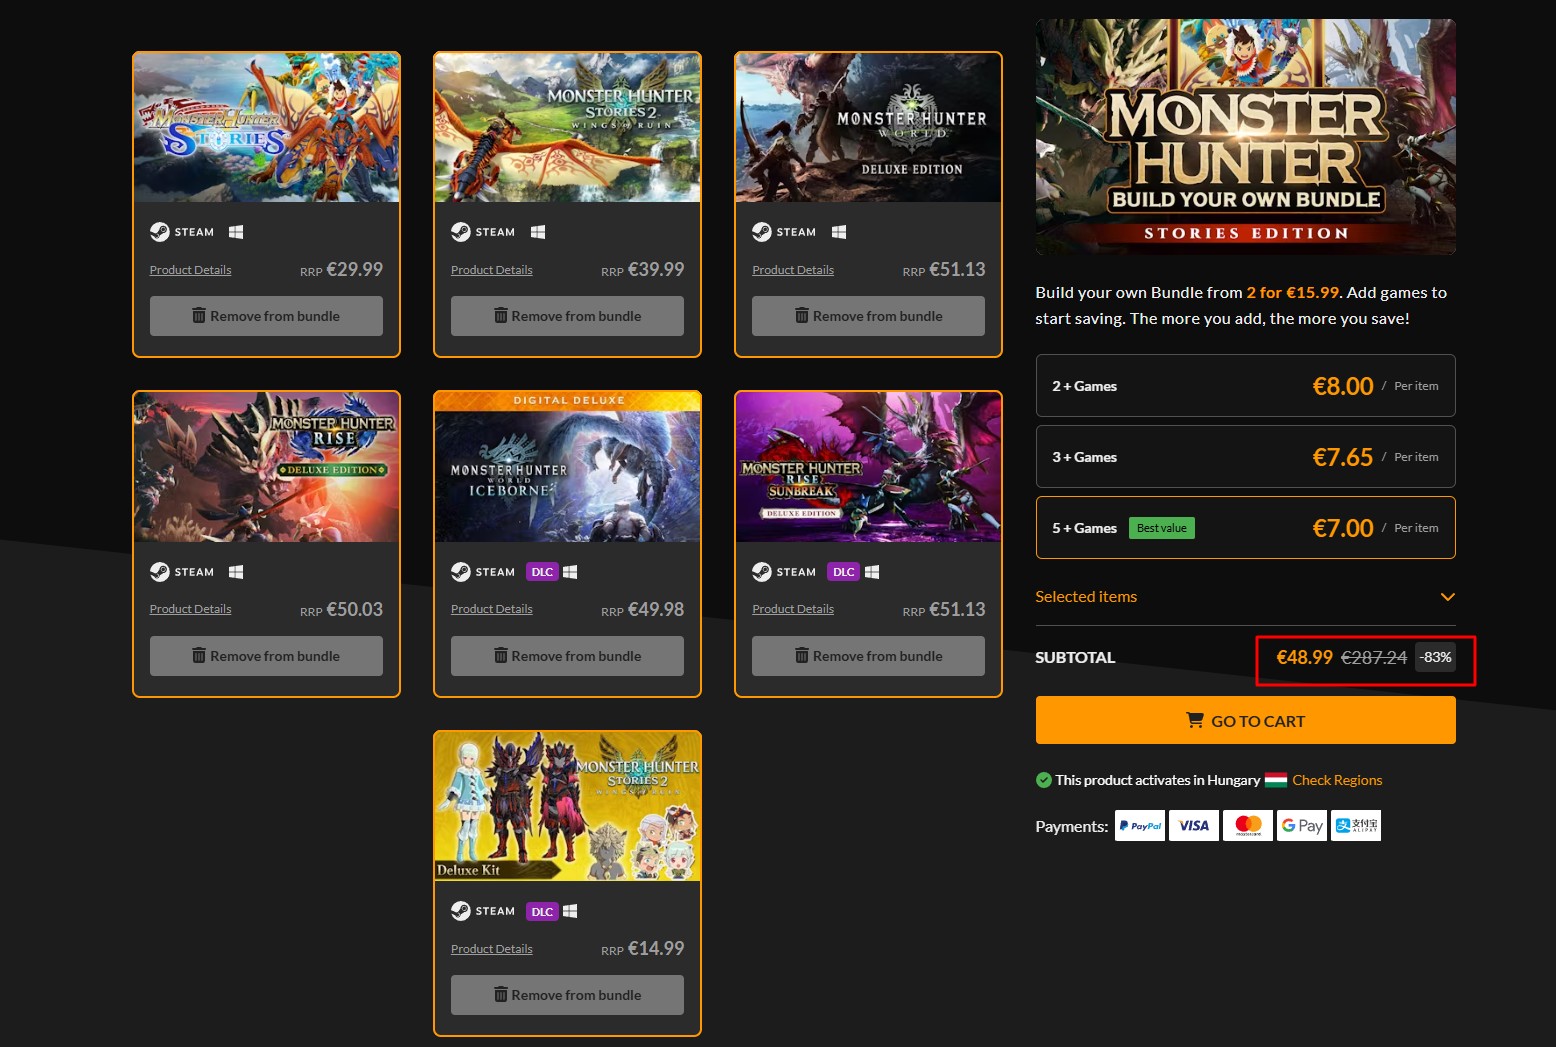The height and width of the screenshot is (1047, 1556).
Task: Open Check Regions link
Action: (x=1337, y=780)
